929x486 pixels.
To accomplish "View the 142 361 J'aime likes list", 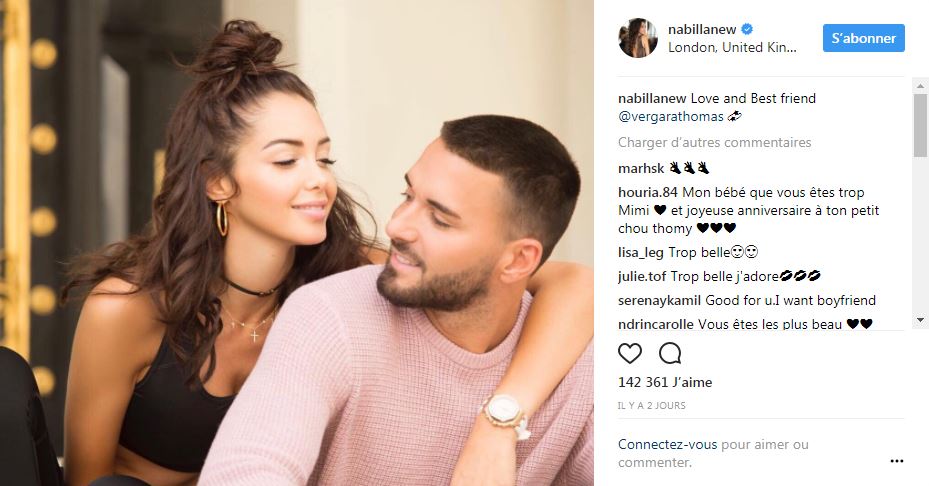I will [x=665, y=382].
